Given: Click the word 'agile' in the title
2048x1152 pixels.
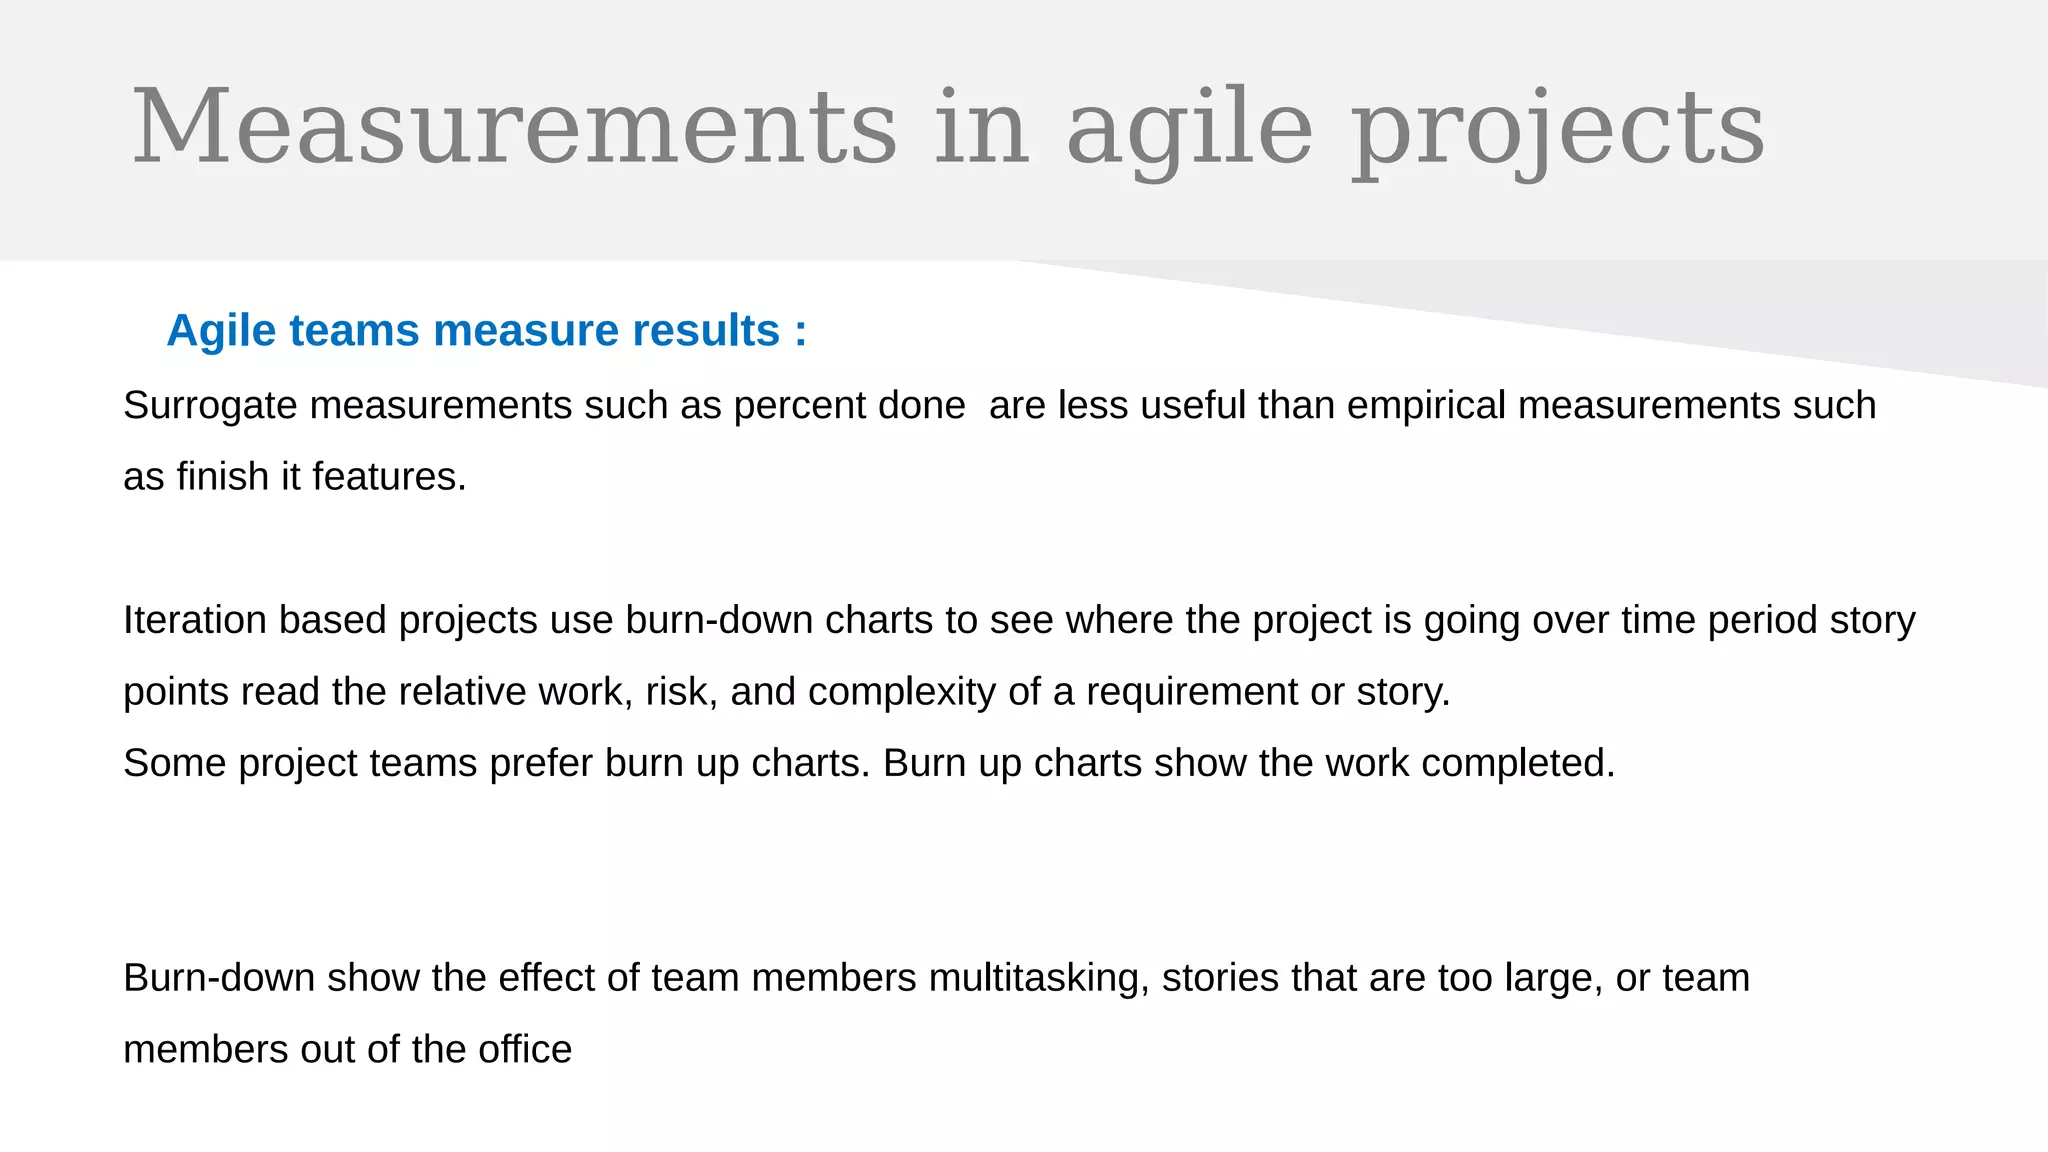Looking at the screenshot, I should [x=1188, y=130].
